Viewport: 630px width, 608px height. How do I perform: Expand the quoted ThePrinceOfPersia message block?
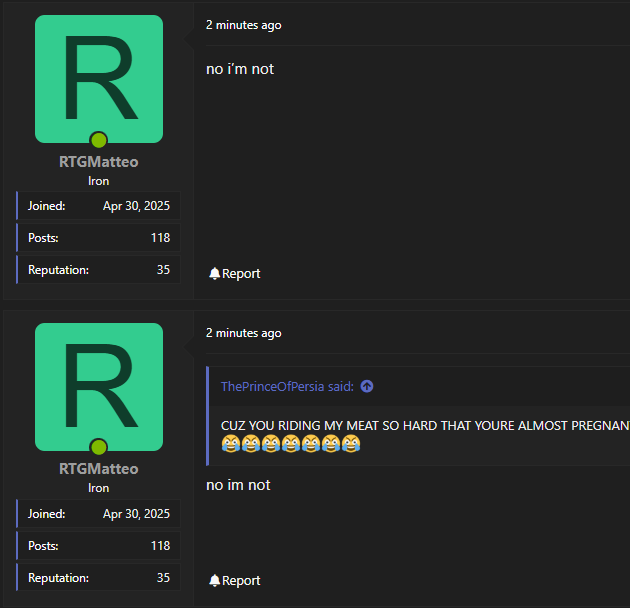click(420, 426)
